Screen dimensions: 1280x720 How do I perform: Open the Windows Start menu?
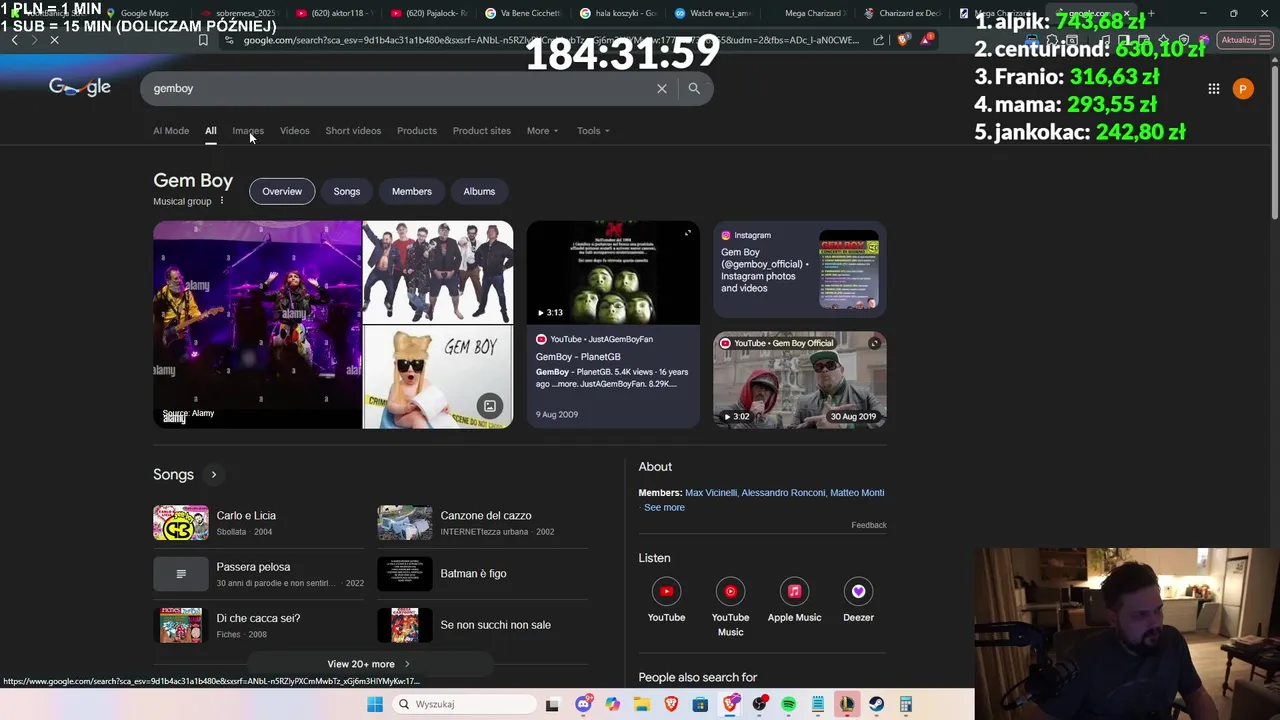pos(375,704)
